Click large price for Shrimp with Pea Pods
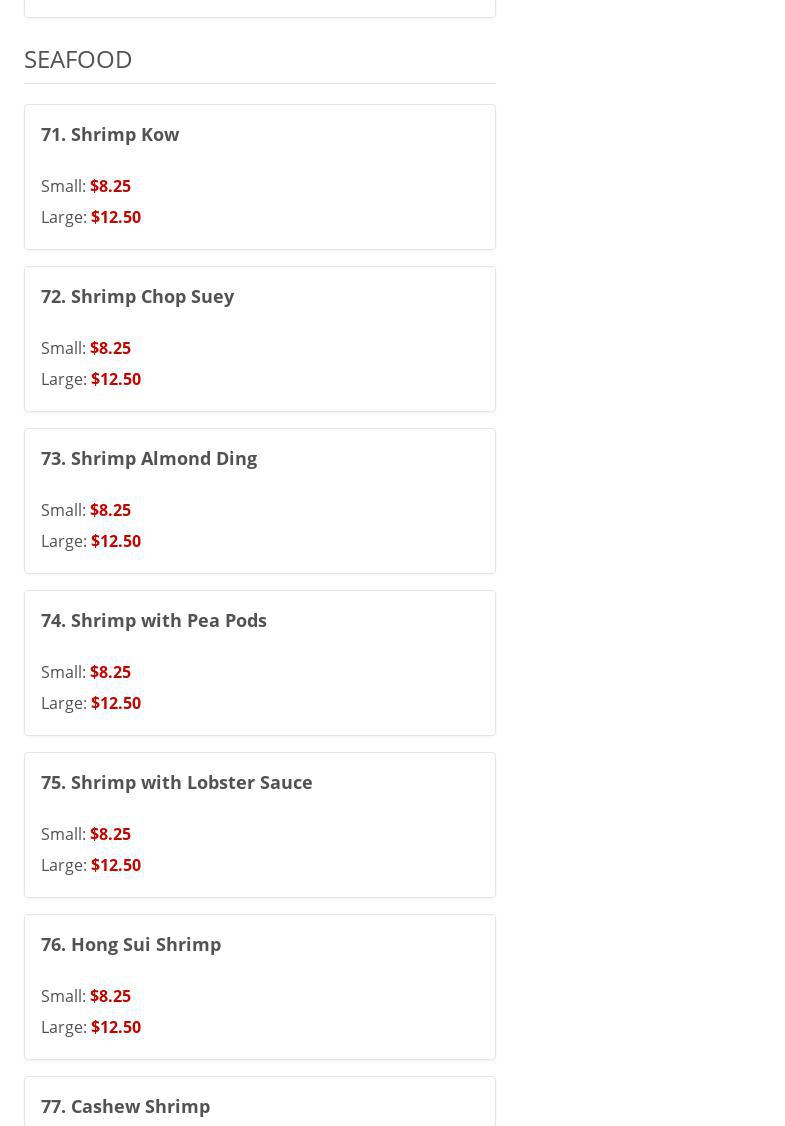 [116, 703]
